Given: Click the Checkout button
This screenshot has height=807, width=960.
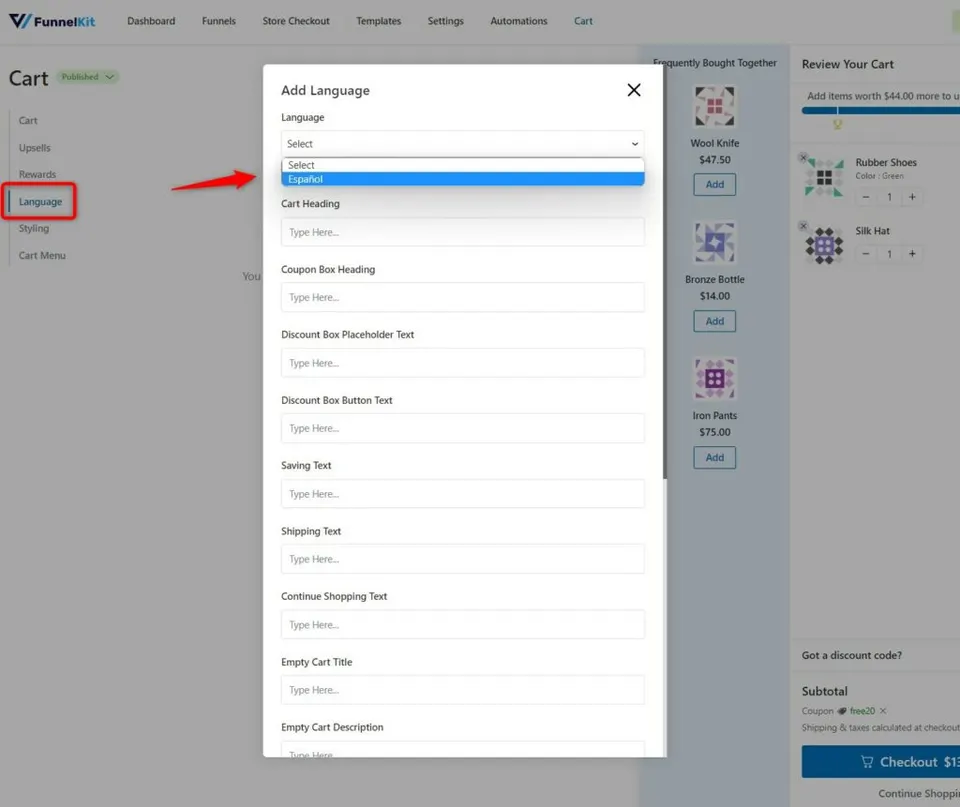Looking at the screenshot, I should tap(881, 762).
